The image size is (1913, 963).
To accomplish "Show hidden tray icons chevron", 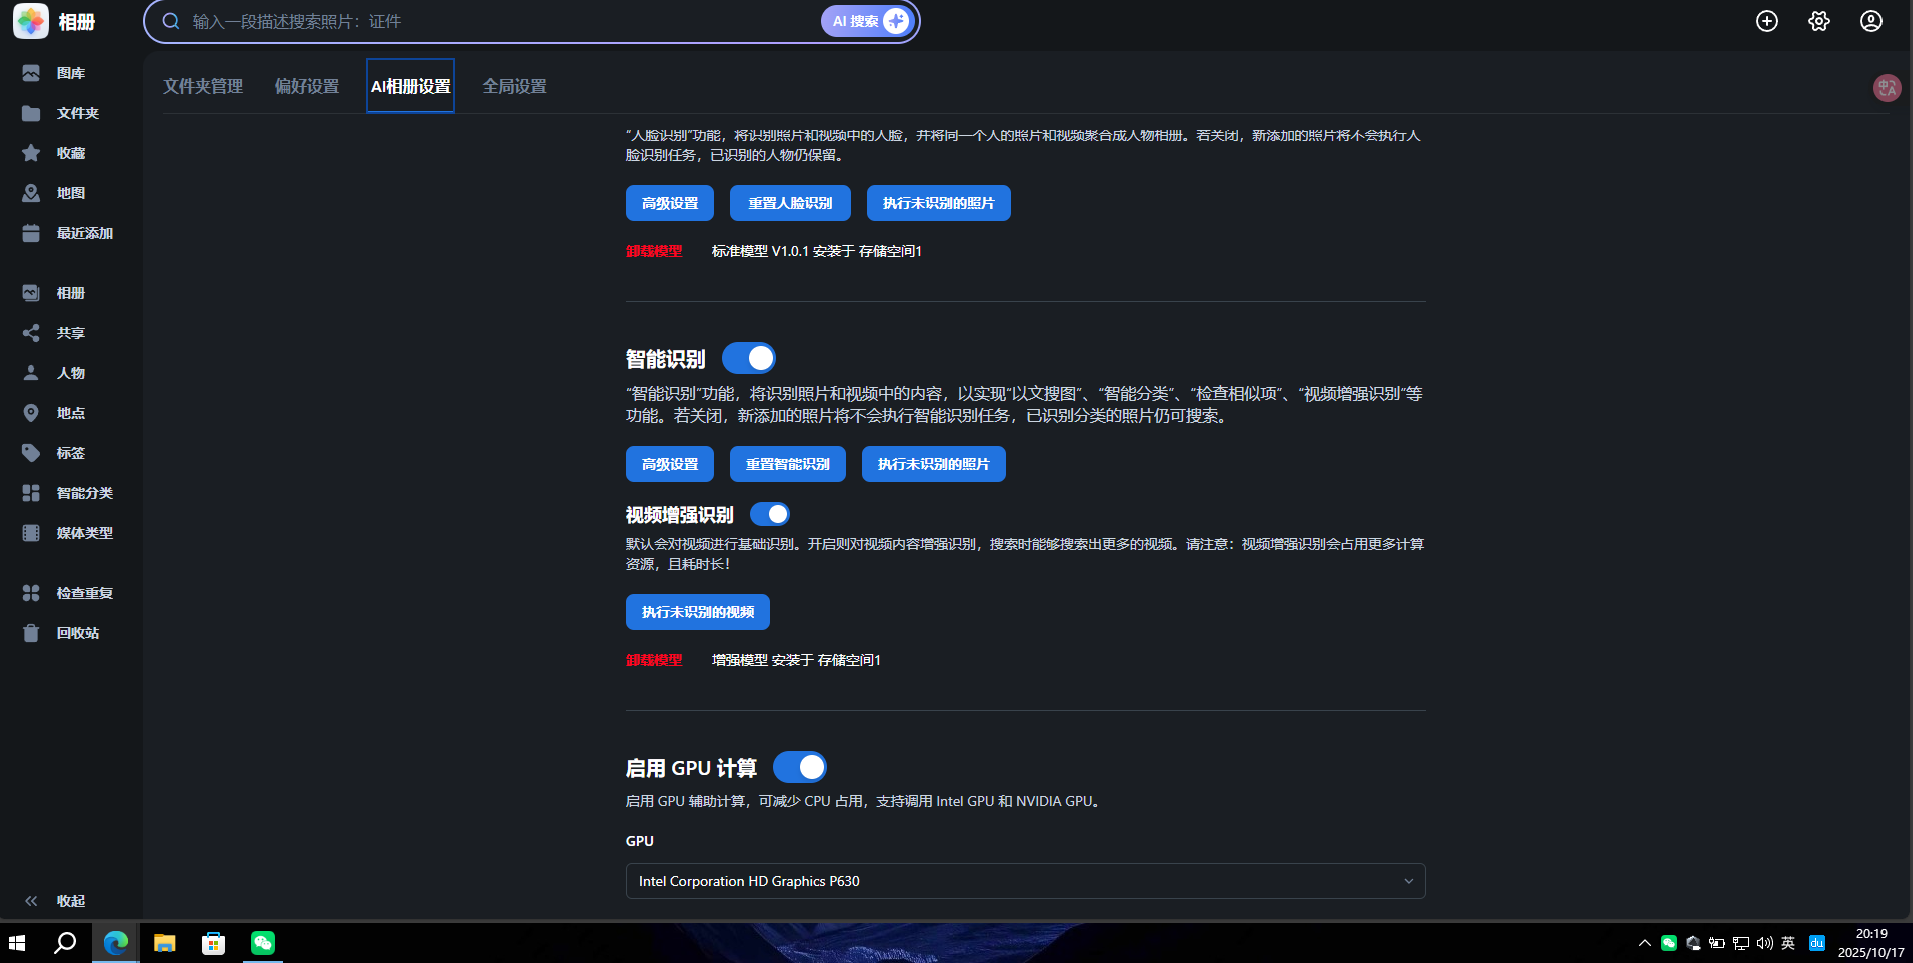I will (1644, 943).
